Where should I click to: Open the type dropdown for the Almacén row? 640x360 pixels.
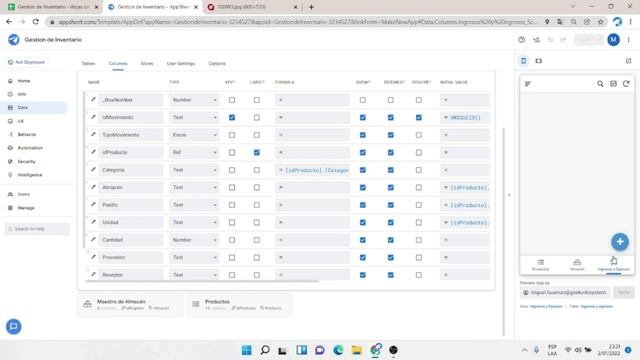pyautogui.click(x=194, y=187)
